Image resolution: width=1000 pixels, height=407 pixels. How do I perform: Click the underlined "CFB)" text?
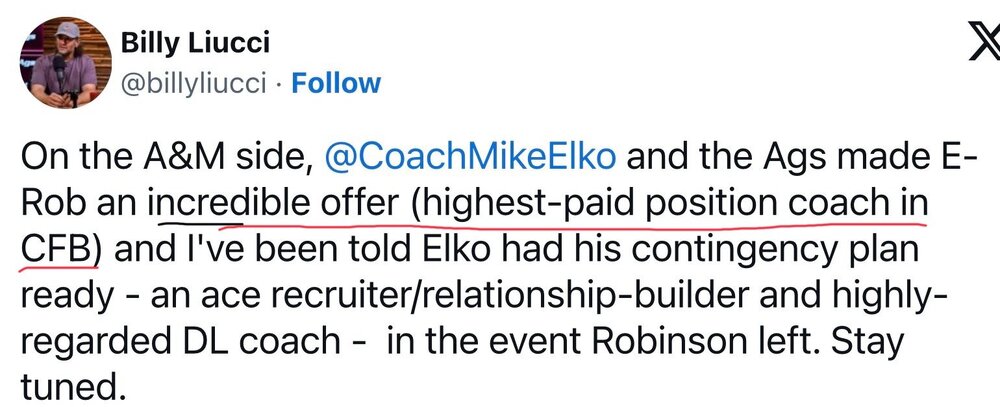[x=60, y=248]
